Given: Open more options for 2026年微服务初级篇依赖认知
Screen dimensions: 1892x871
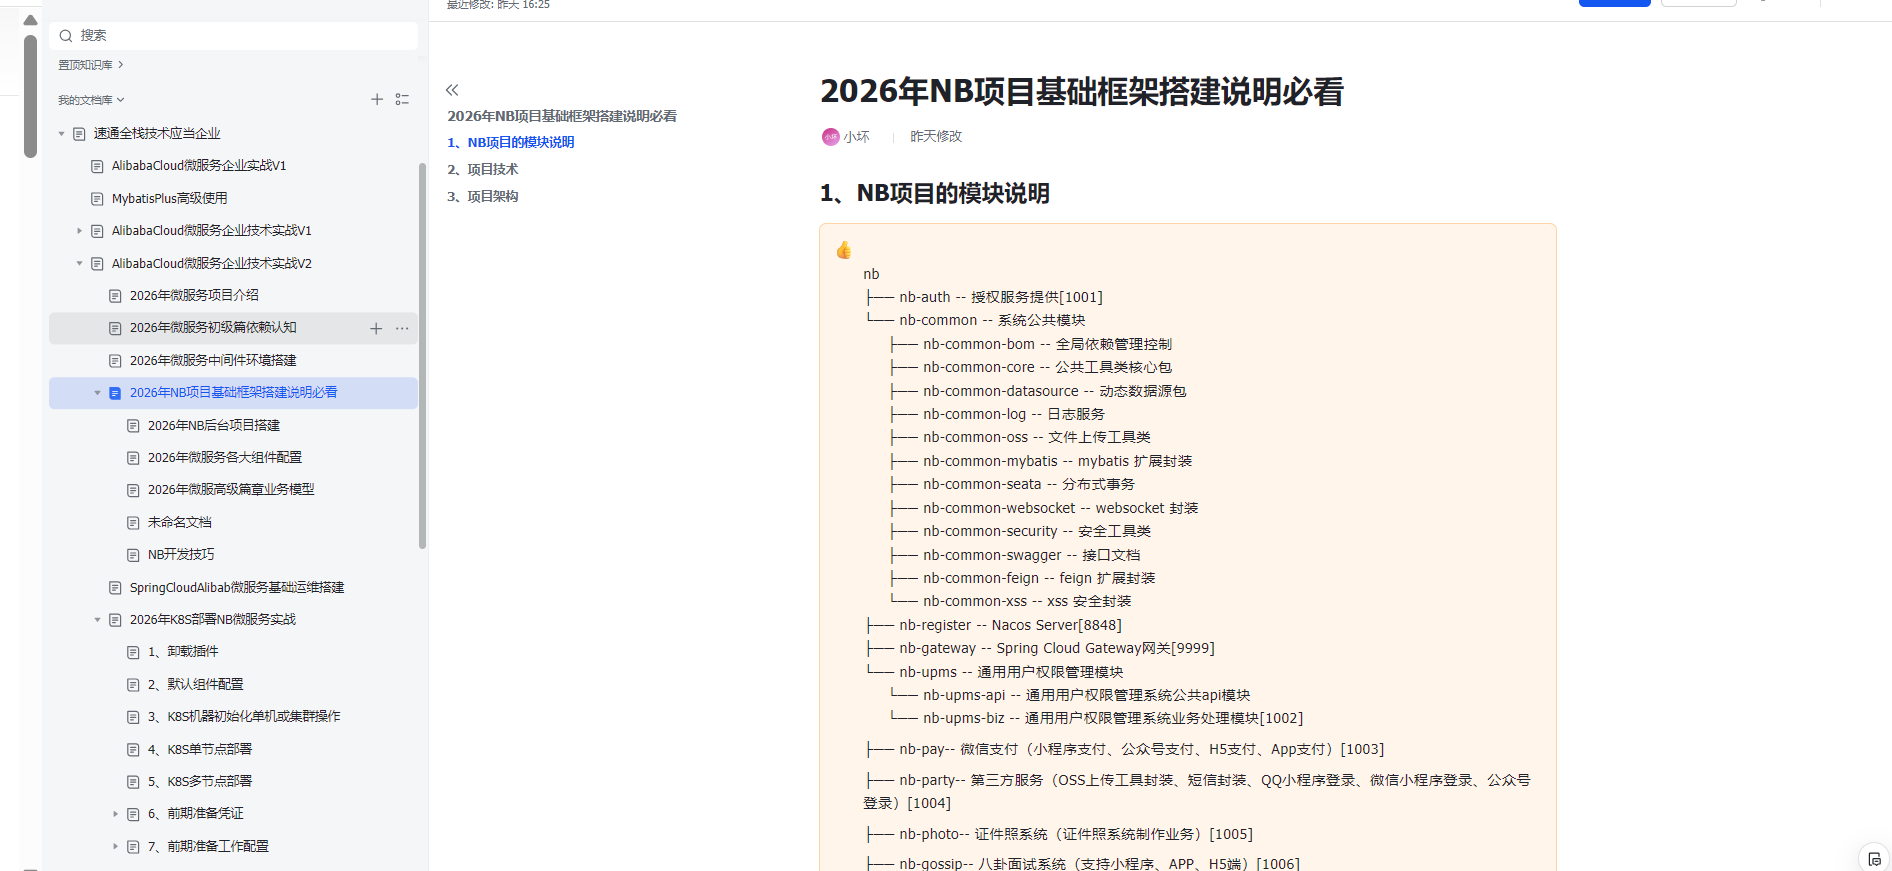Looking at the screenshot, I should click(x=402, y=328).
